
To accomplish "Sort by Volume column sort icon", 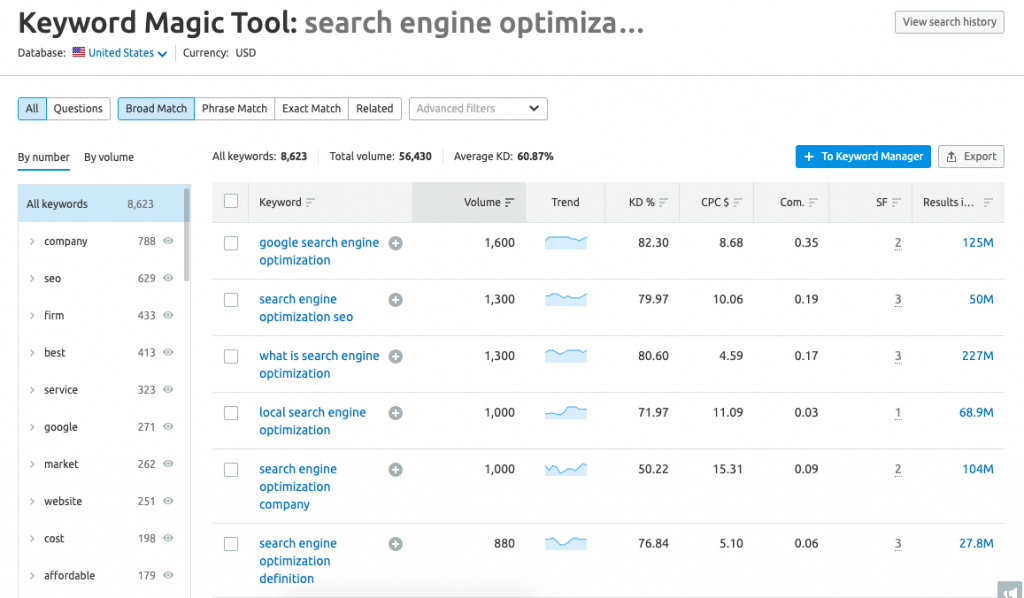I will (x=509, y=202).
